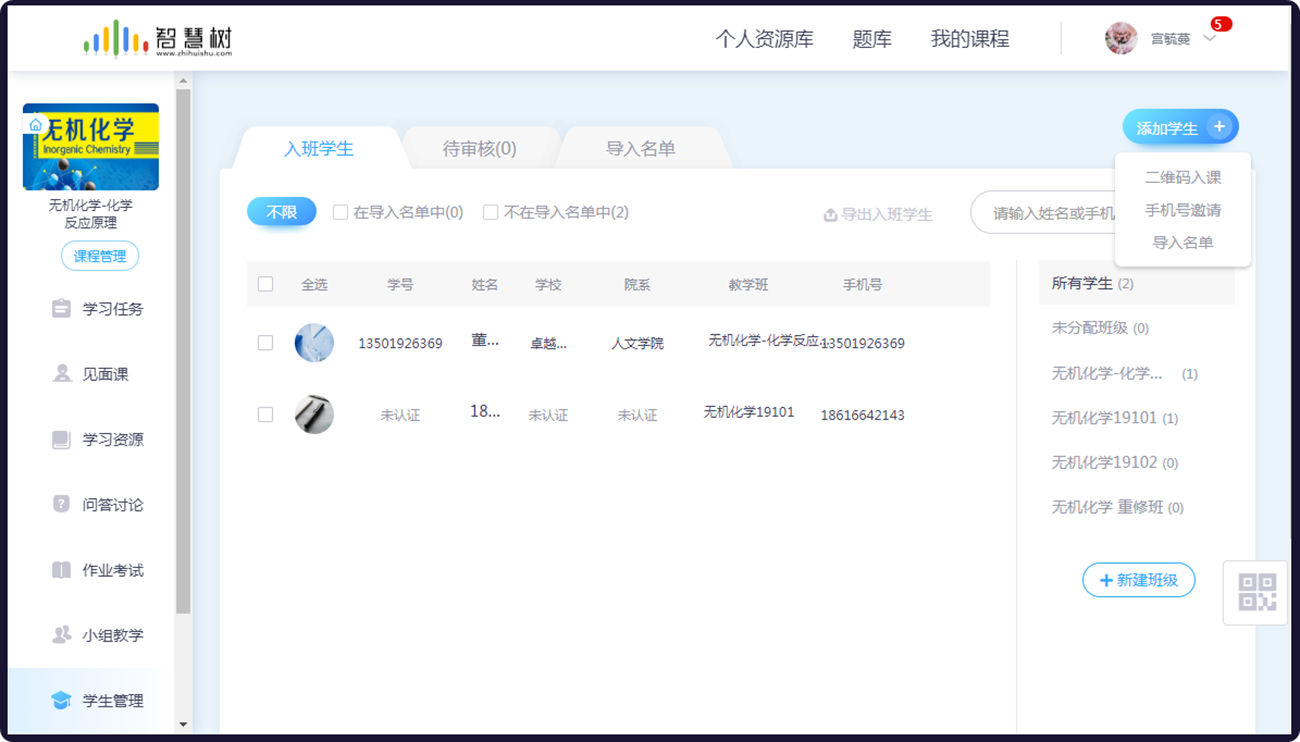Click the 新建班级 button

tap(1138, 579)
